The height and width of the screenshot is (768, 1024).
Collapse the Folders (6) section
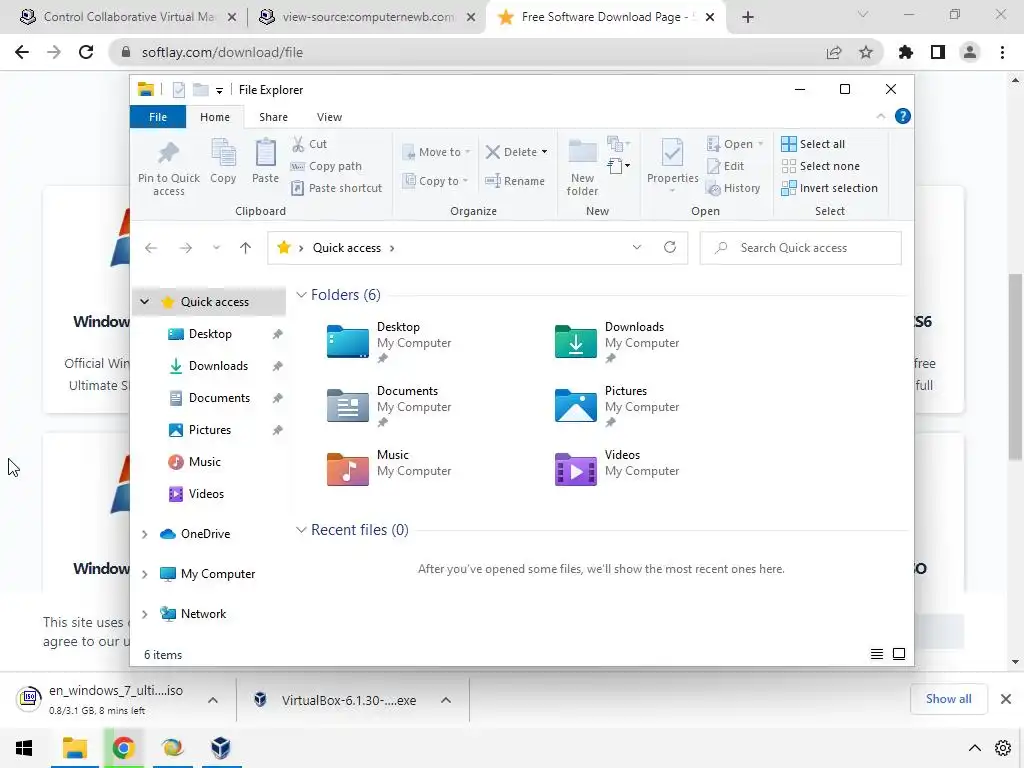click(301, 295)
